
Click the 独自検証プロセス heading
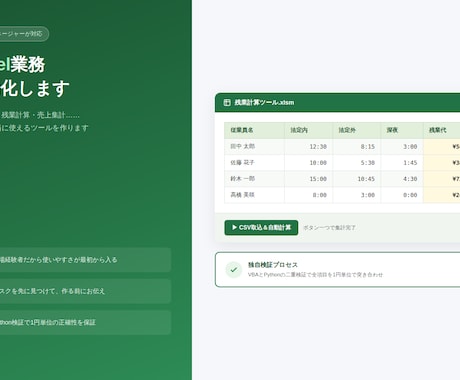pos(273,265)
